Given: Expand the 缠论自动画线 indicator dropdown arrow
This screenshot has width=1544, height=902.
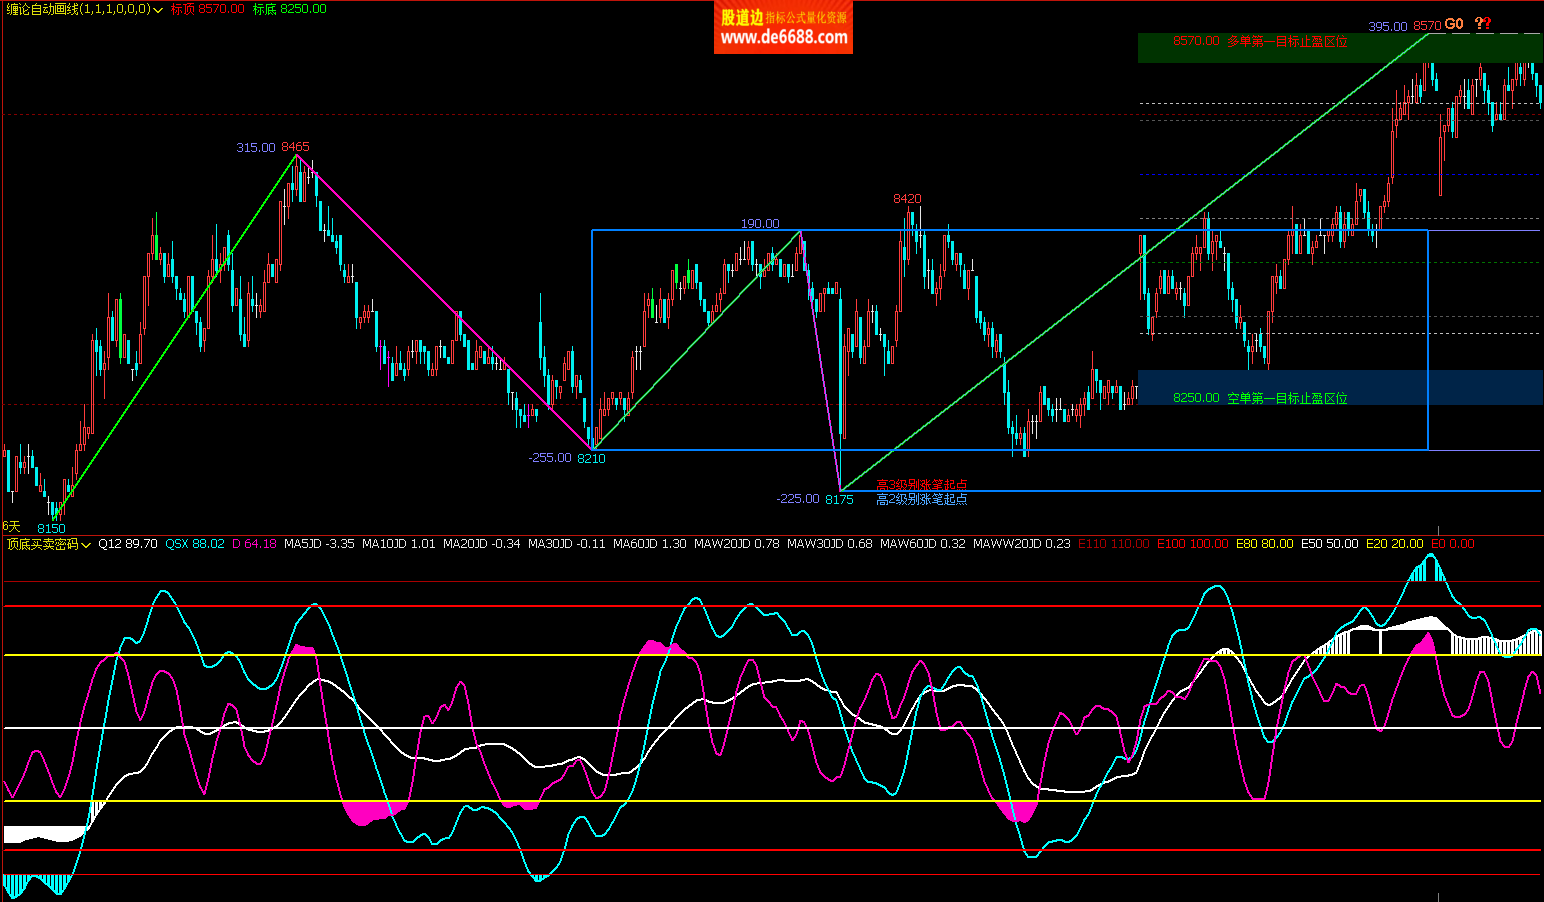Looking at the screenshot, I should point(158,10).
